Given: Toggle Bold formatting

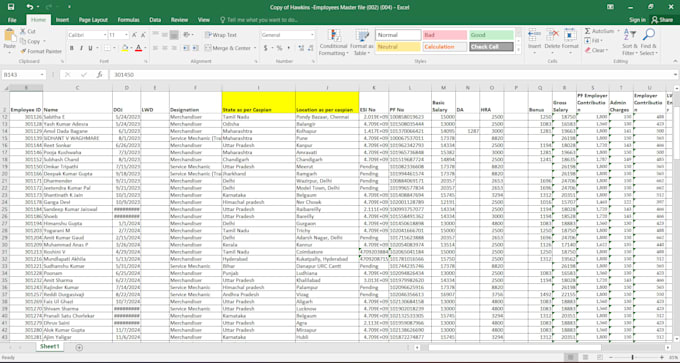Looking at the screenshot, I should tap(72, 48).
